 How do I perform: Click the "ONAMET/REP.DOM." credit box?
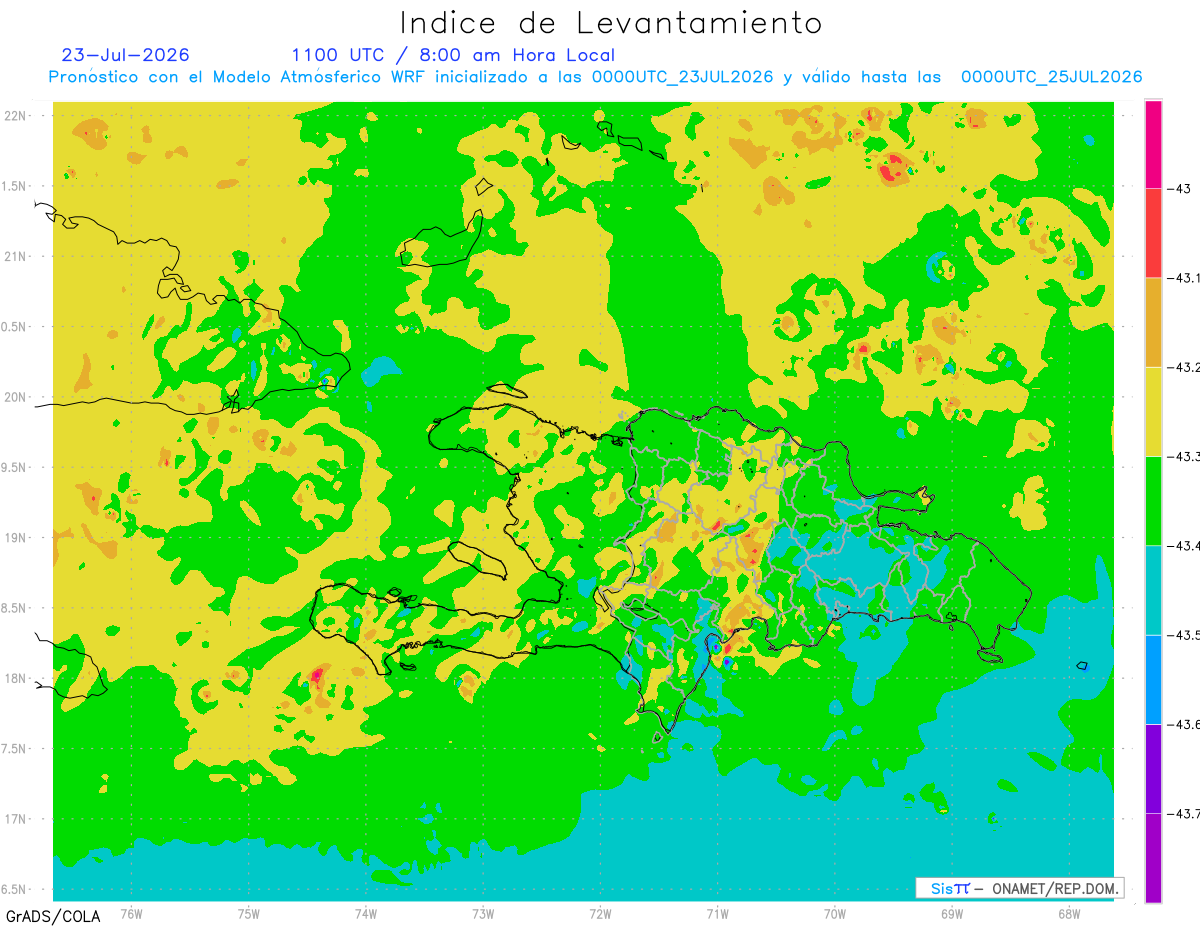[x=1019, y=888]
